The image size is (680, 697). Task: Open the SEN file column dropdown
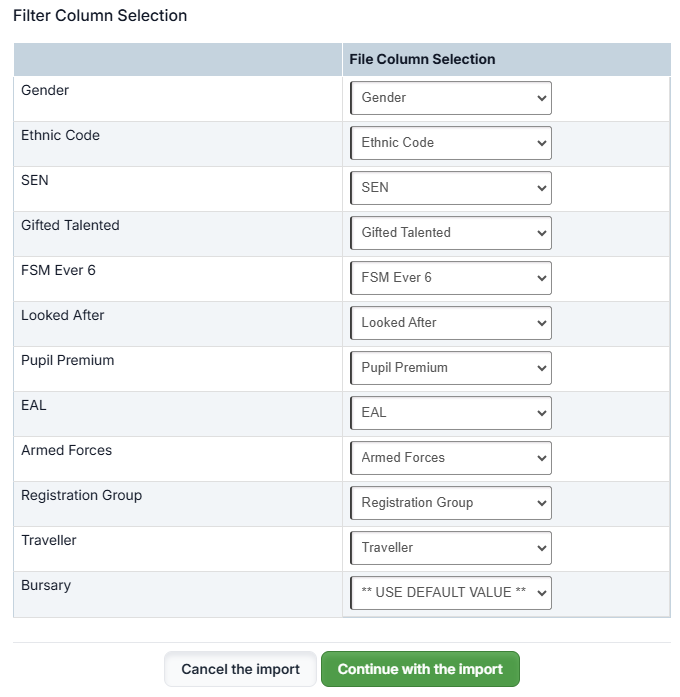point(450,188)
